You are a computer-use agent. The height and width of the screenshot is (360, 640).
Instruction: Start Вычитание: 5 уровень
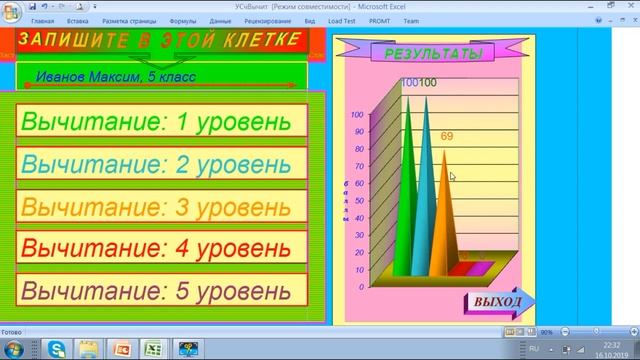pos(162,290)
